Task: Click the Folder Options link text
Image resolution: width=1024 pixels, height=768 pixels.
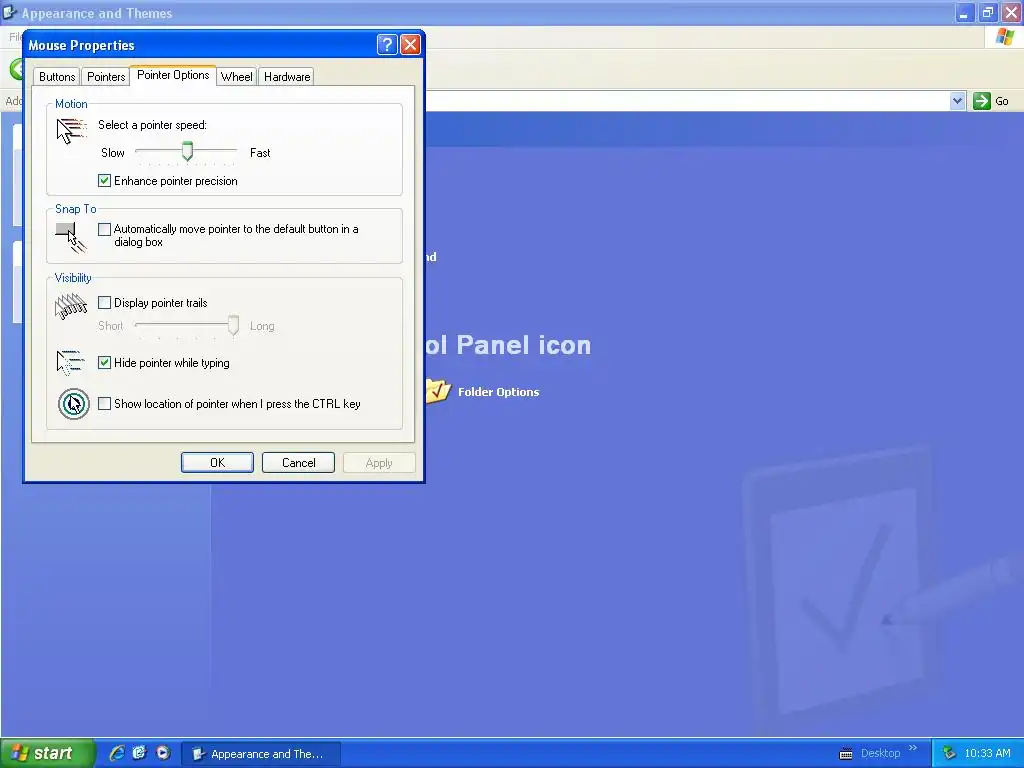Action: (498, 392)
